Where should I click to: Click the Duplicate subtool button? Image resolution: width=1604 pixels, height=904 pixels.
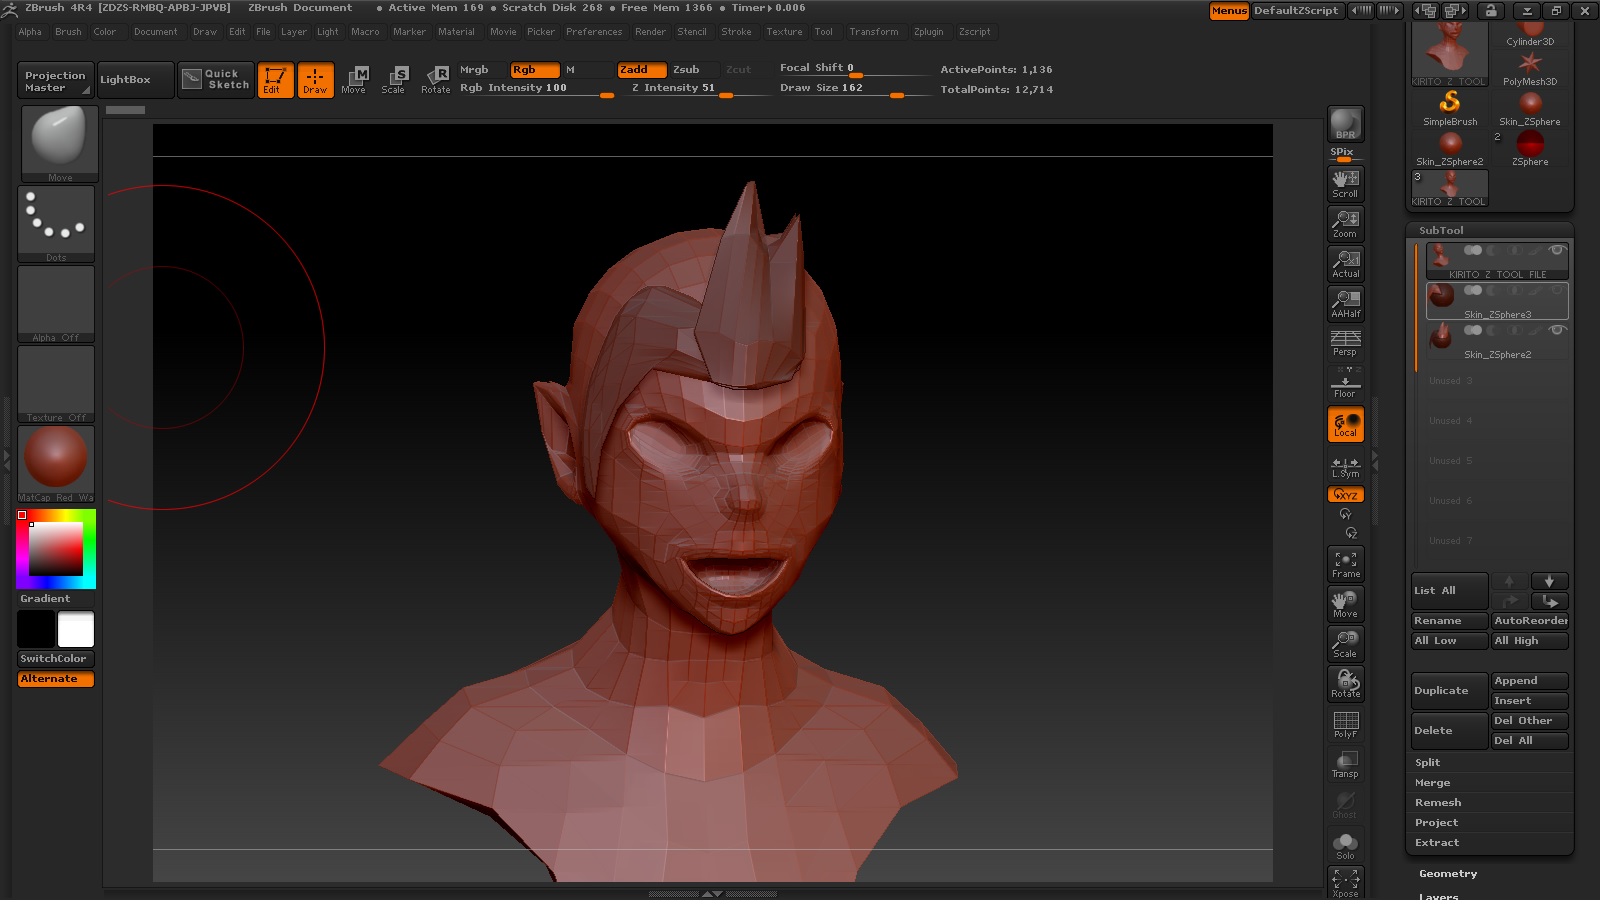click(1452, 693)
